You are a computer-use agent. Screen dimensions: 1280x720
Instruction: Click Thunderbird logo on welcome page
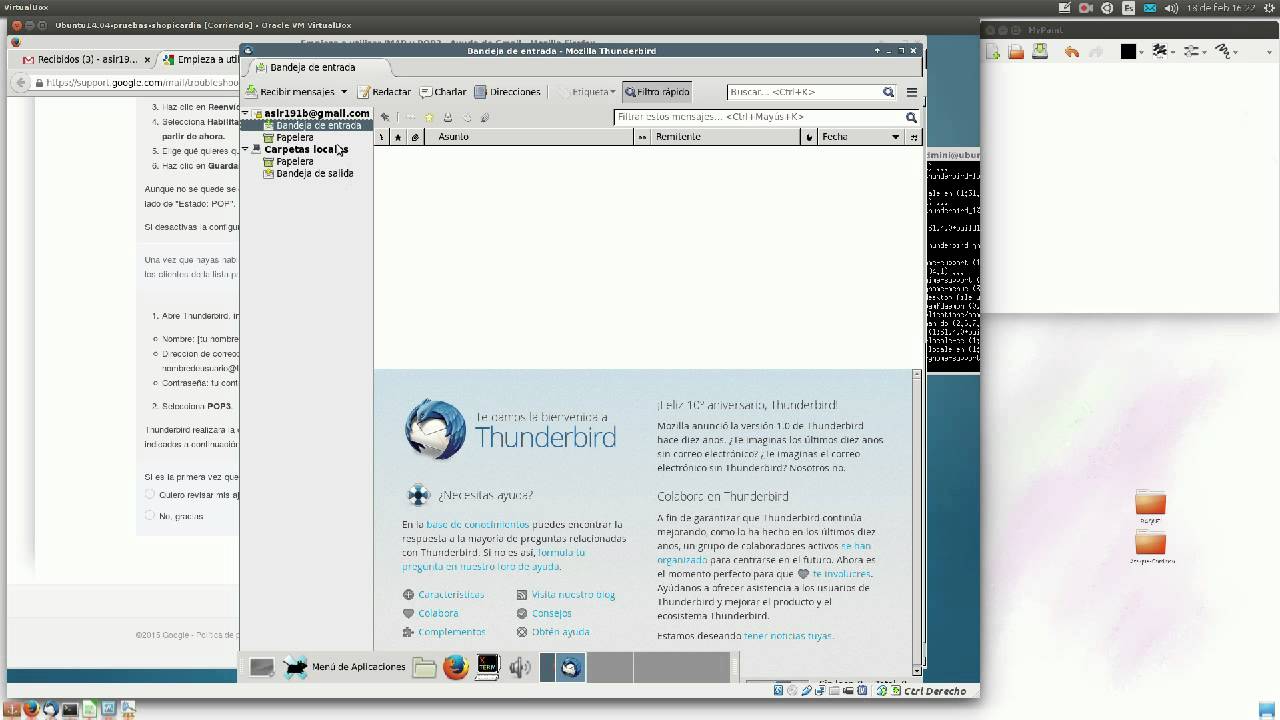(x=435, y=429)
